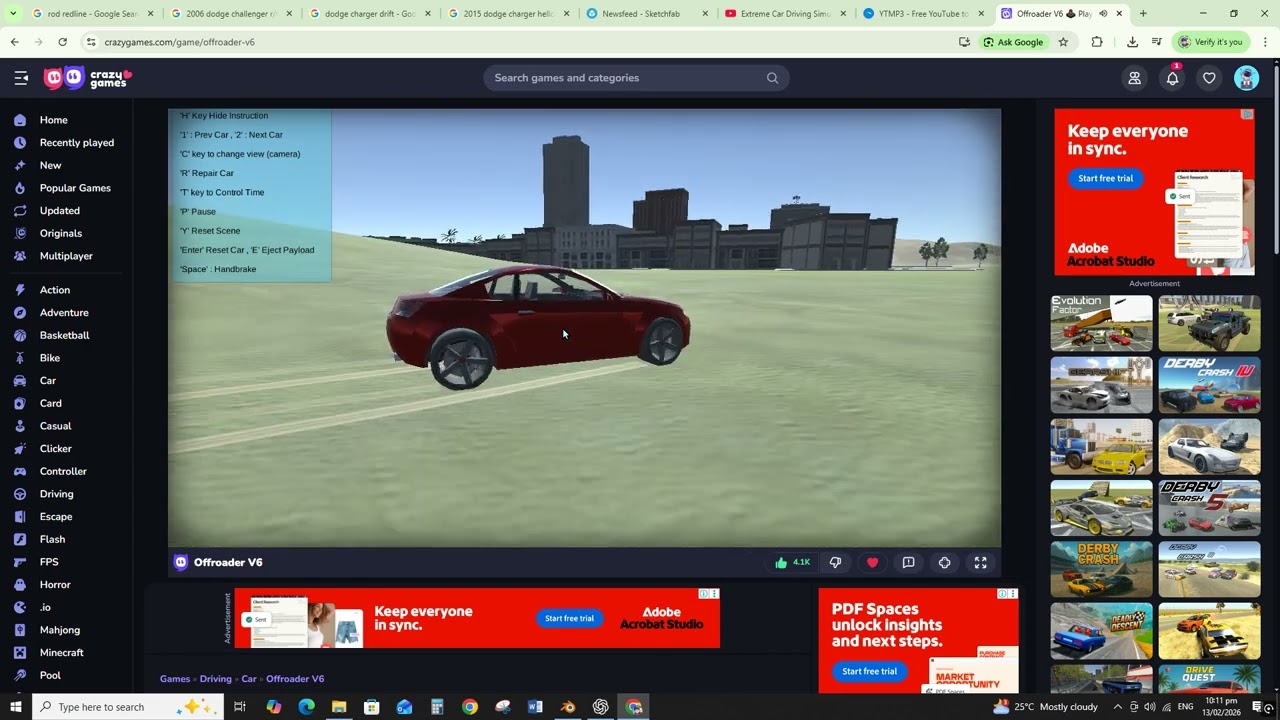Image resolution: width=1280 pixels, height=720 pixels.
Task: Go to Home in the sidebar
Action: click(53, 120)
